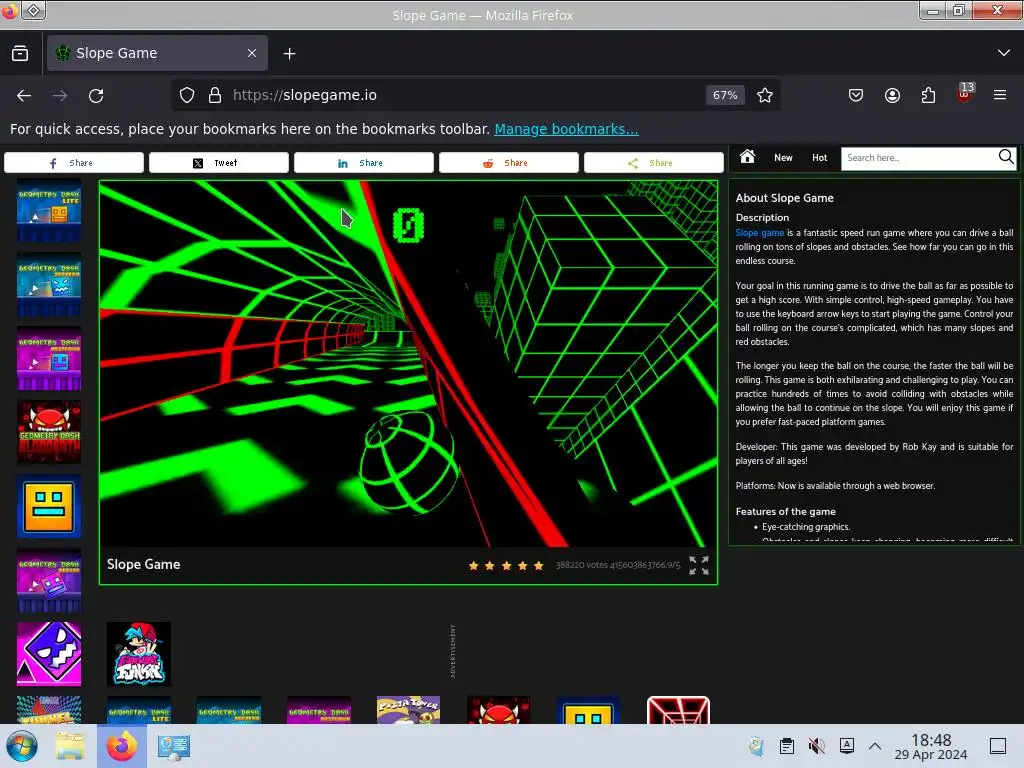Open the start menu button
1024x768 pixels.
(x=22, y=746)
